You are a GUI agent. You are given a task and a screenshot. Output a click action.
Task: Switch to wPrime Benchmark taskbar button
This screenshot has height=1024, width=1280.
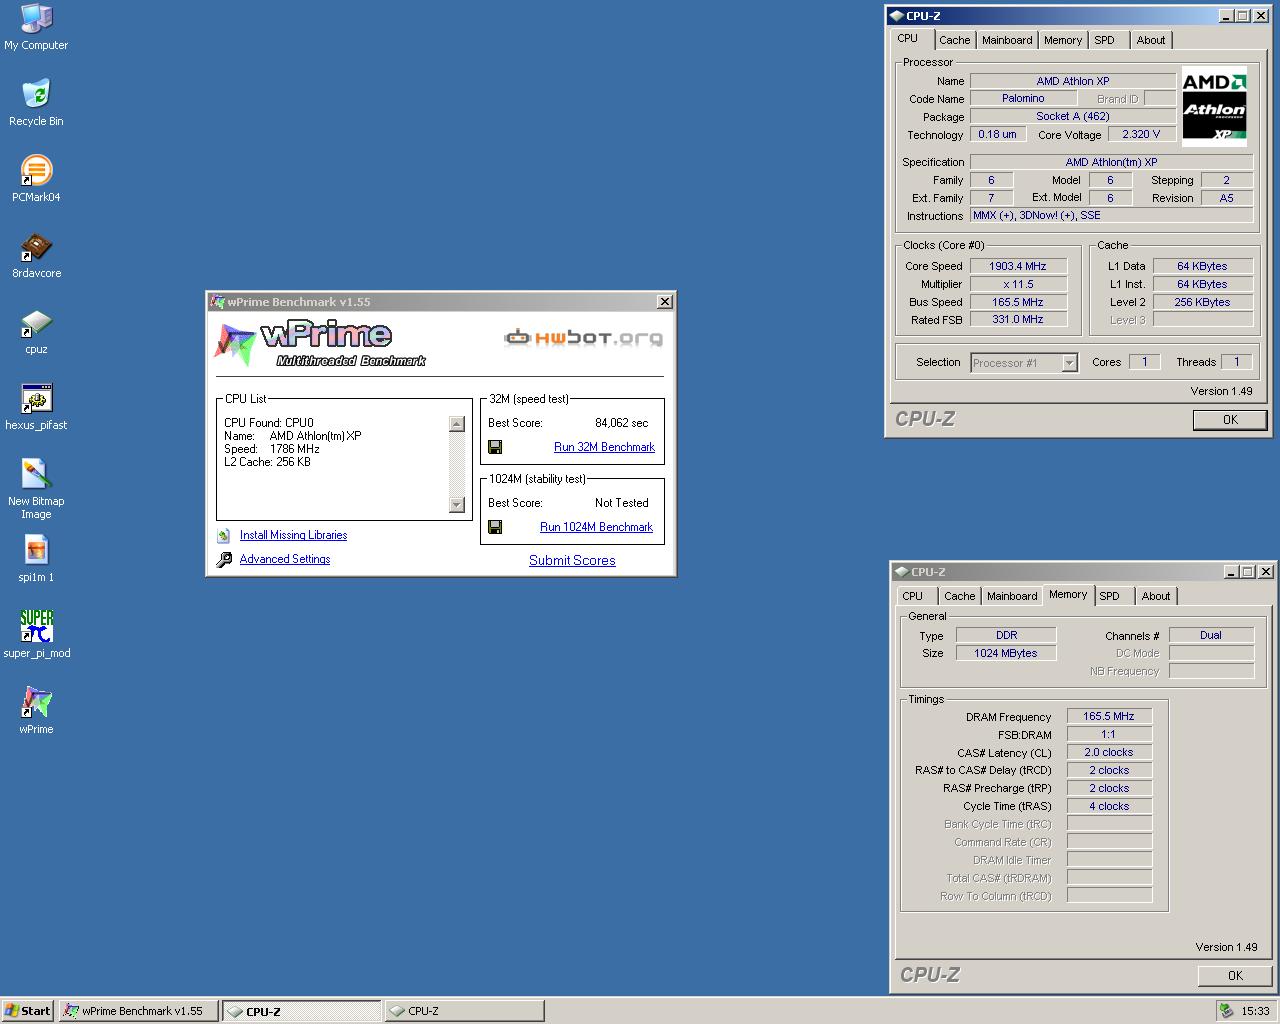point(138,1011)
